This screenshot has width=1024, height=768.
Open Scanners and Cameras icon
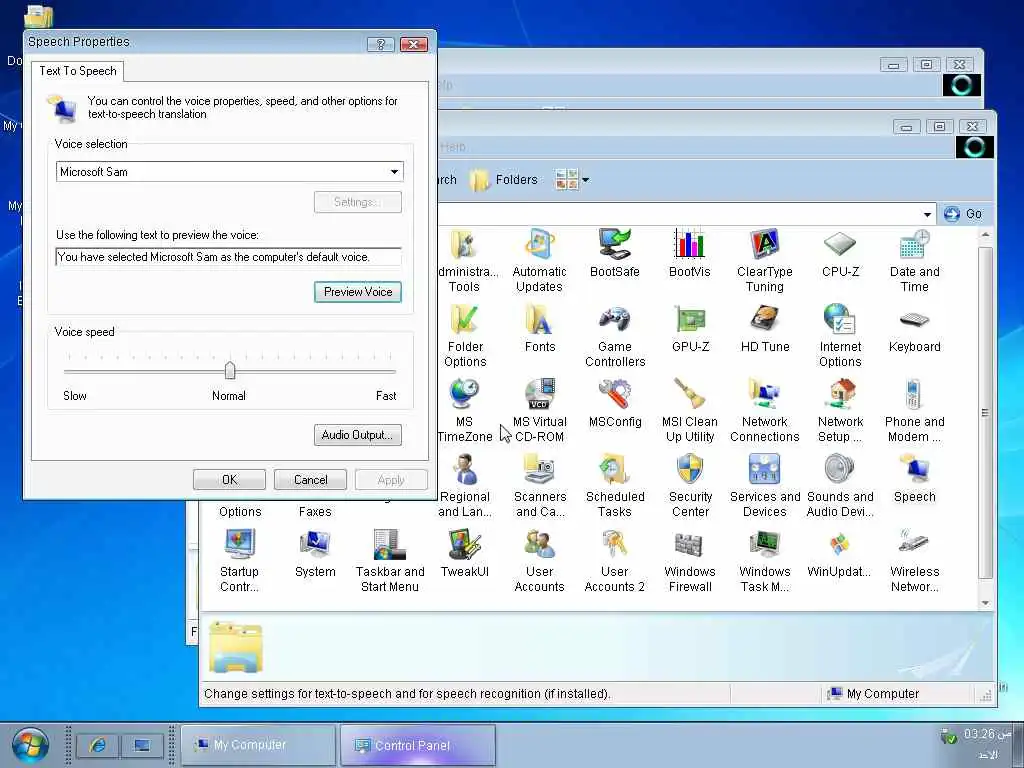click(x=539, y=486)
